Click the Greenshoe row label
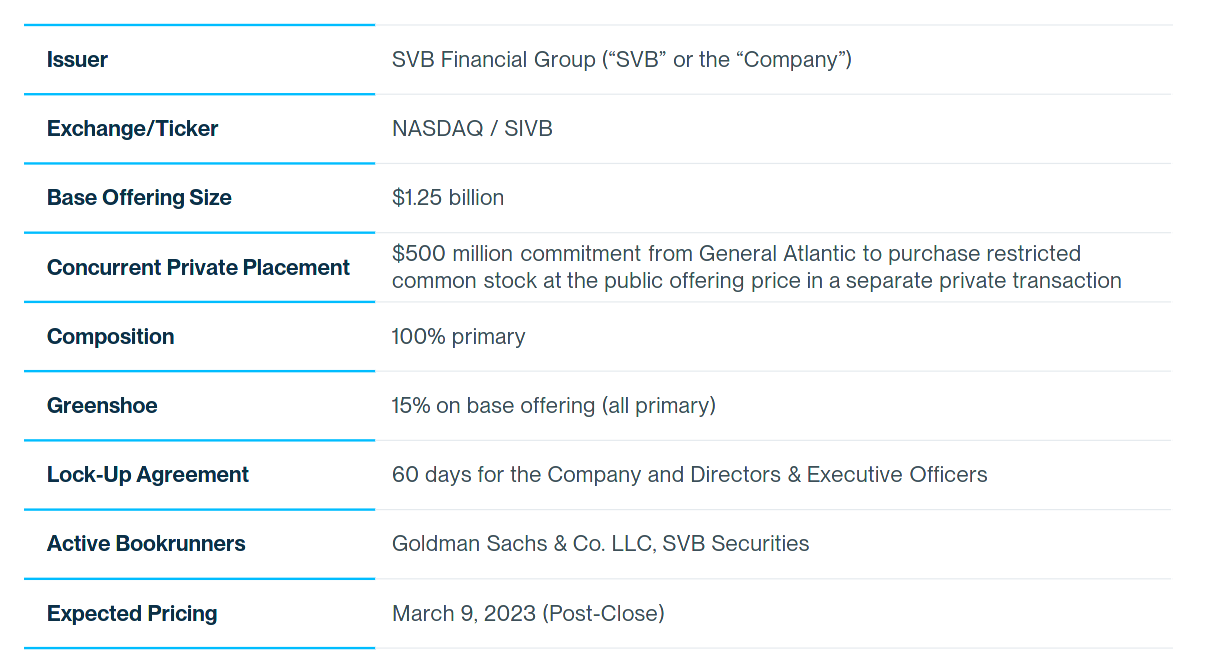 click(x=102, y=406)
